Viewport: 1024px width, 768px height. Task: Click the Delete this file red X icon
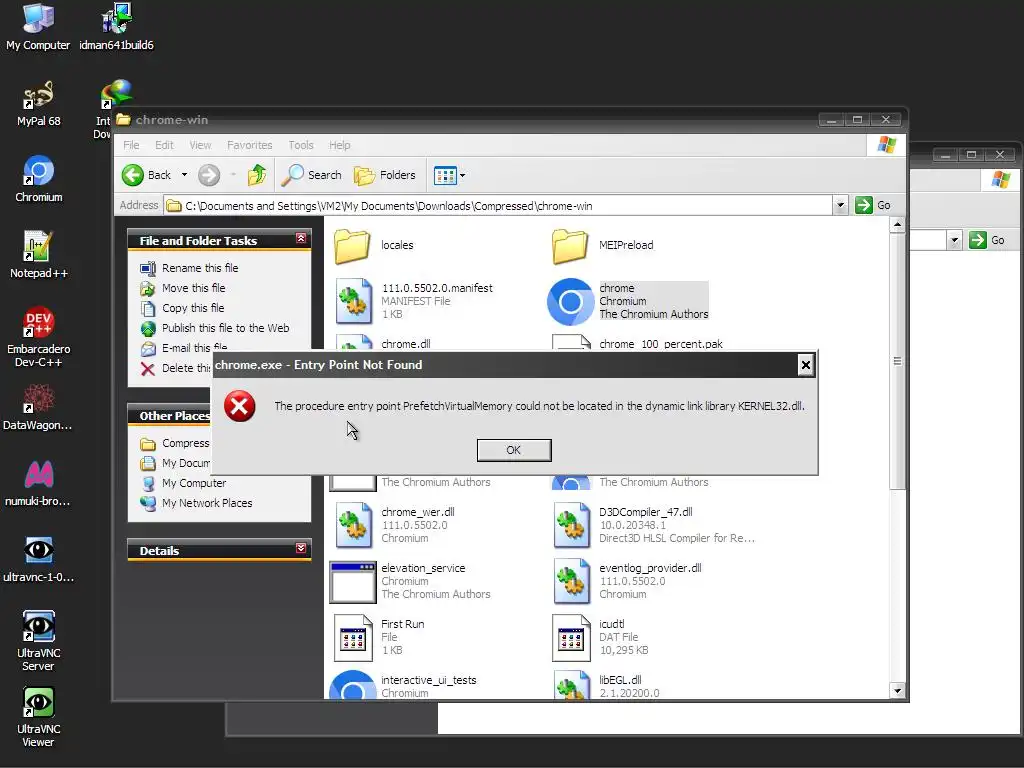(x=148, y=369)
